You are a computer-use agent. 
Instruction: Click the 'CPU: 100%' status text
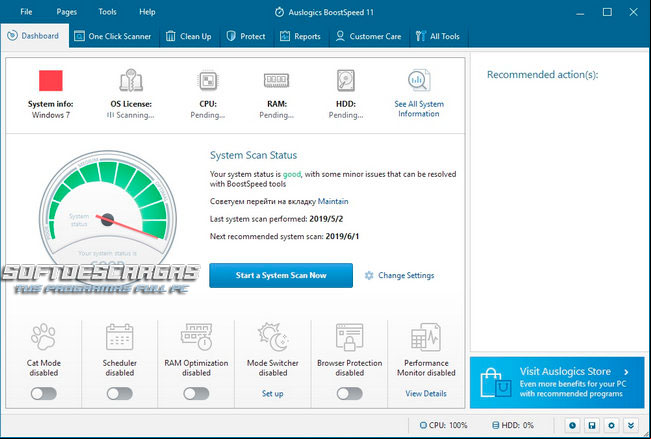click(x=448, y=425)
